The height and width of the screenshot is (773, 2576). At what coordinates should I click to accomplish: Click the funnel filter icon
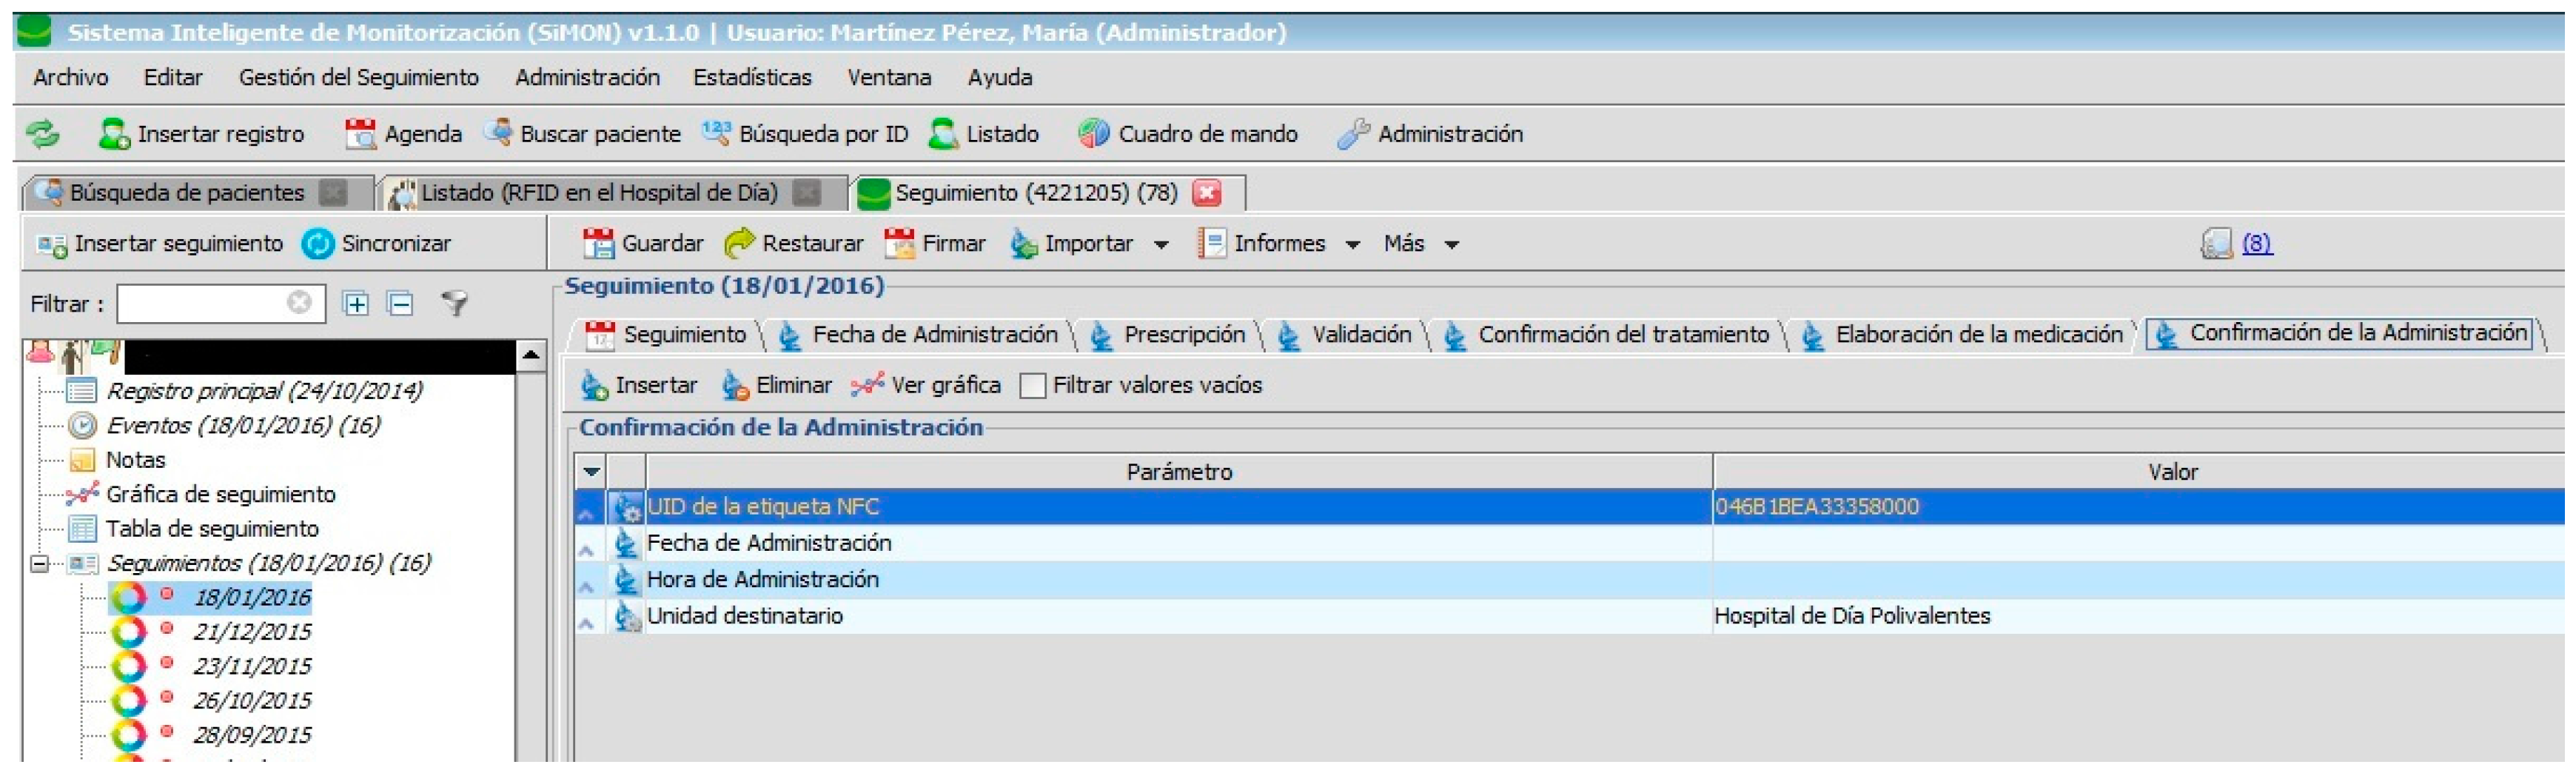(455, 304)
